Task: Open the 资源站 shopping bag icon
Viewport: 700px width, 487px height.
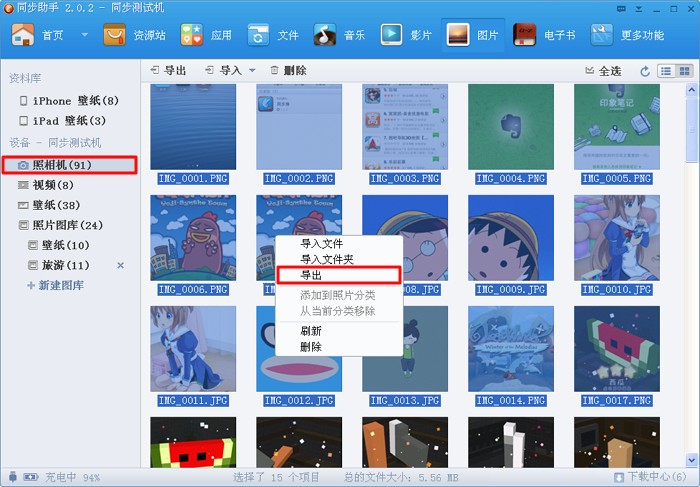Action: click(x=114, y=35)
